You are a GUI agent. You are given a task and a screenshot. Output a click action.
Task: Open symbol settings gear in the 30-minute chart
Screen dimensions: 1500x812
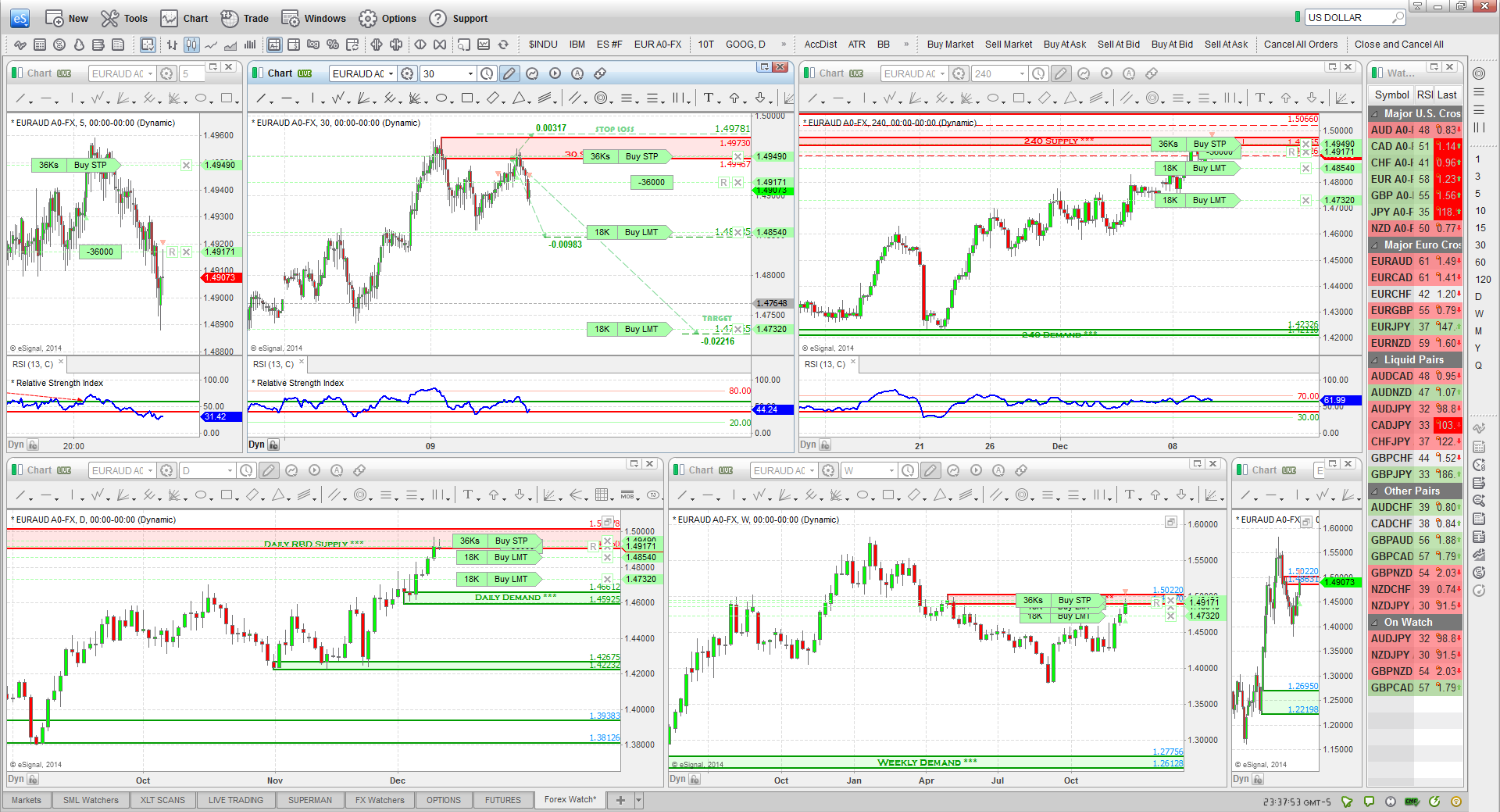coord(406,73)
